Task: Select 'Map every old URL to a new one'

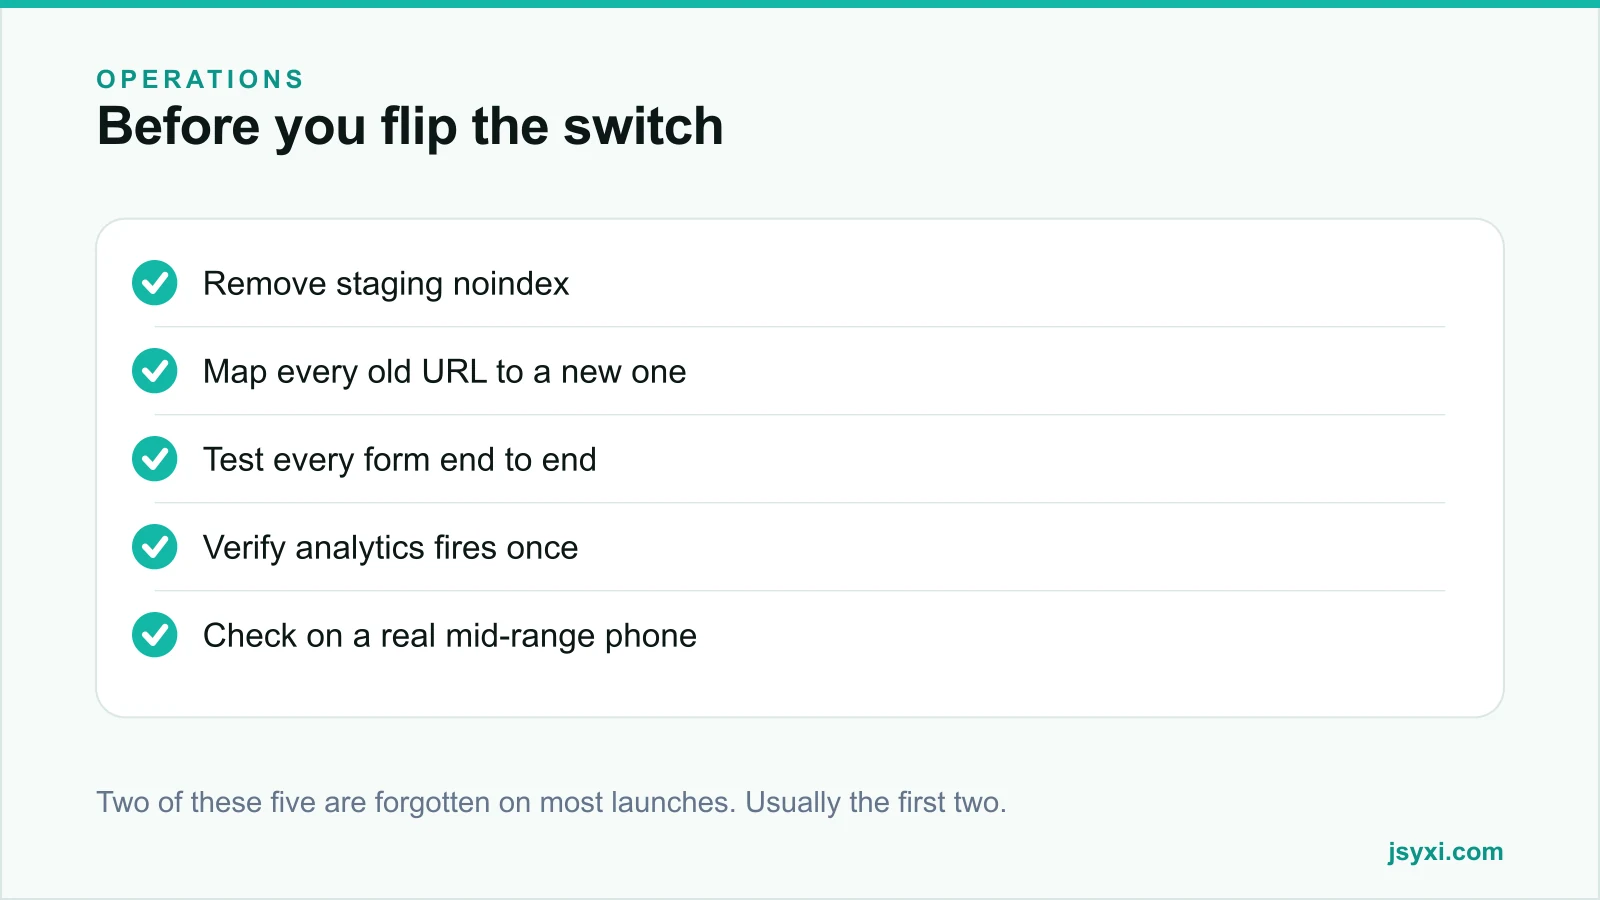Action: point(445,372)
